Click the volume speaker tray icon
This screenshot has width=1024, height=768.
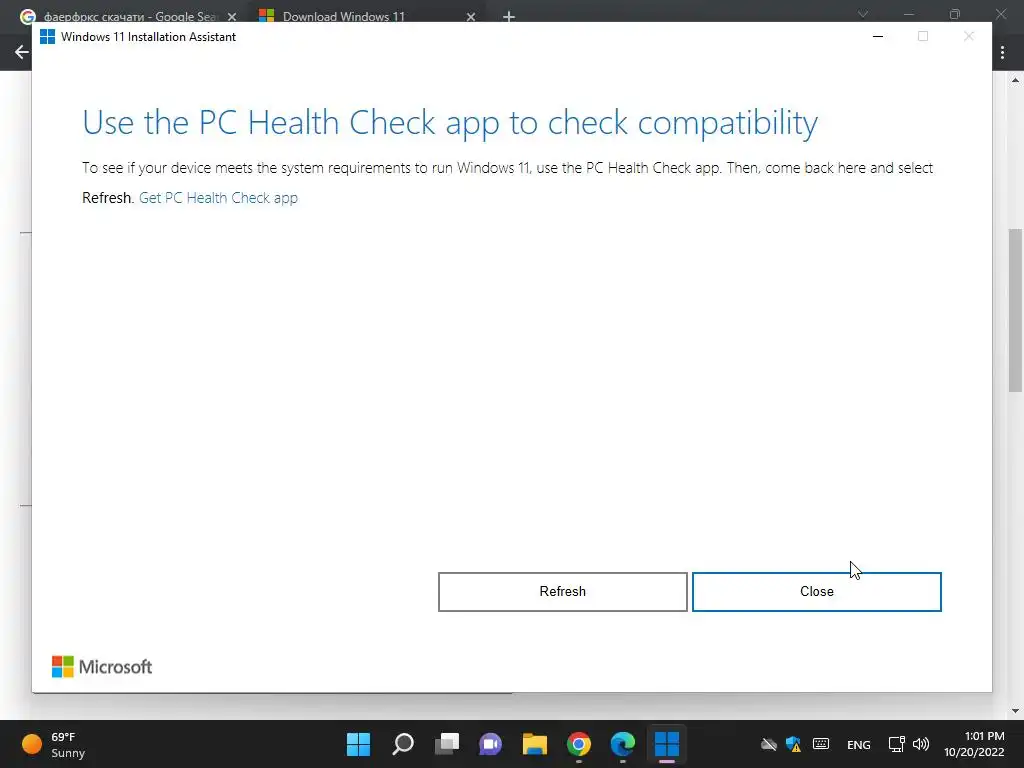[921, 744]
